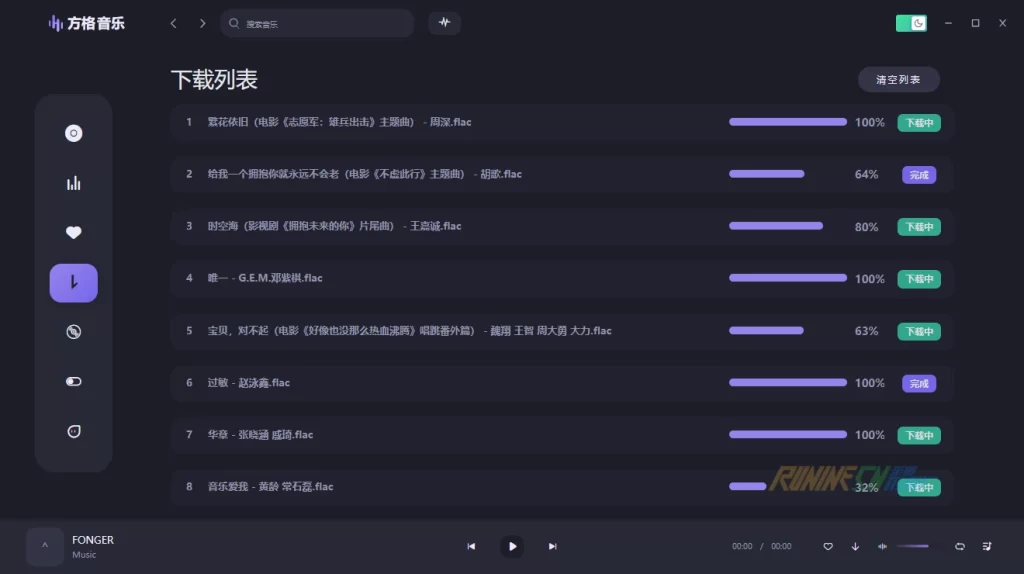Toggle the dark mode switch at top right

point(911,23)
